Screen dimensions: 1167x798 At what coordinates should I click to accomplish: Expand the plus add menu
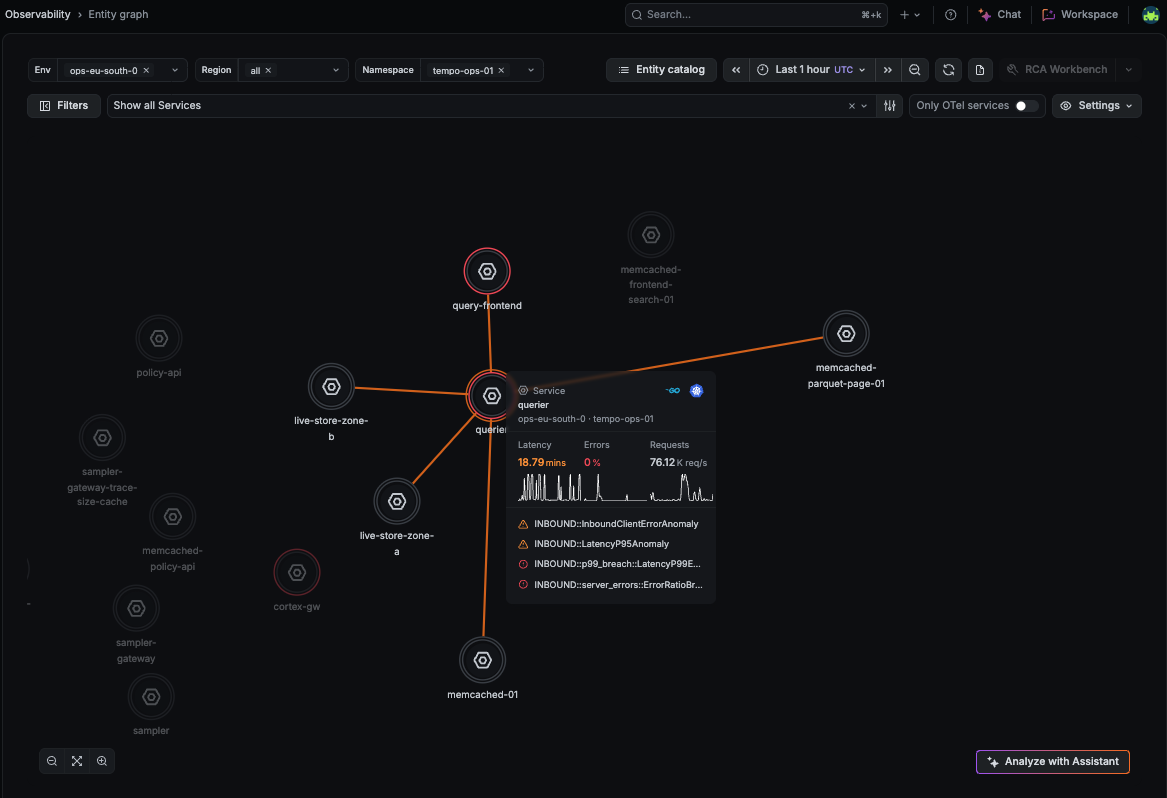point(909,15)
